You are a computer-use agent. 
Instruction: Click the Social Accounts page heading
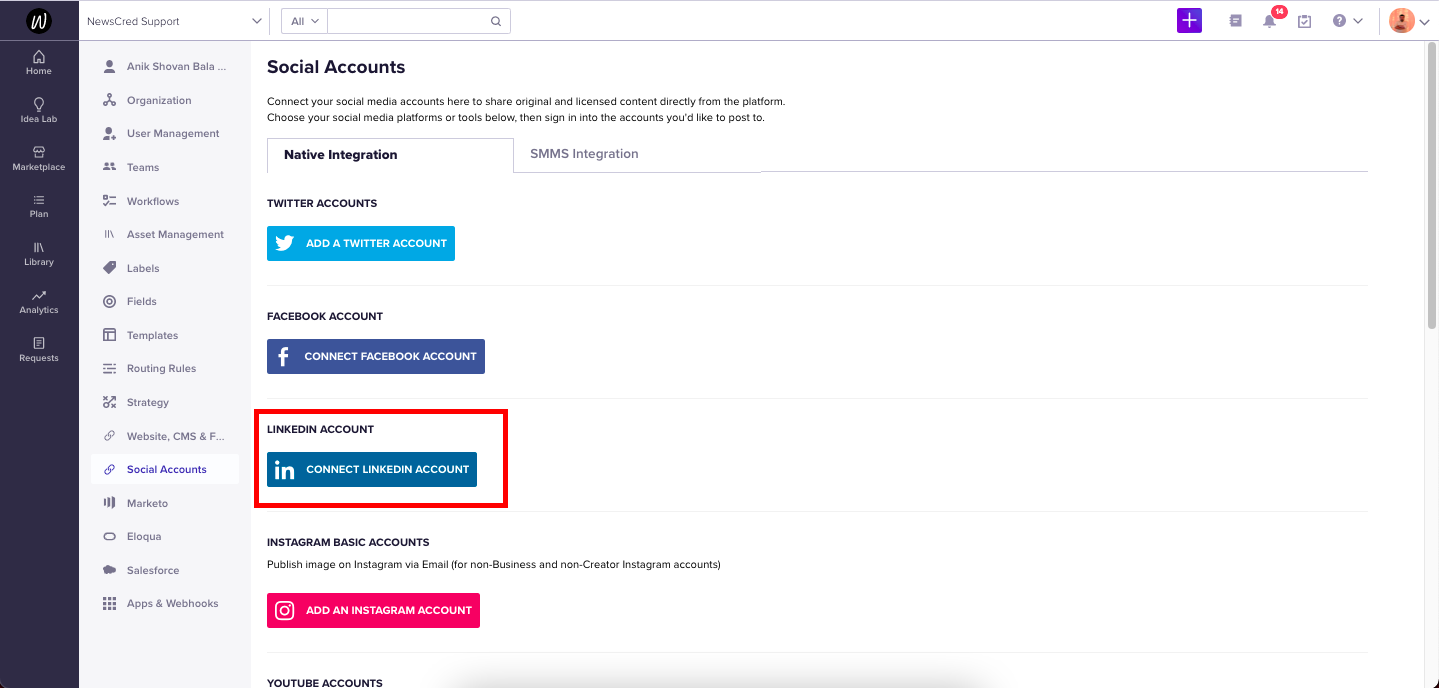point(336,68)
